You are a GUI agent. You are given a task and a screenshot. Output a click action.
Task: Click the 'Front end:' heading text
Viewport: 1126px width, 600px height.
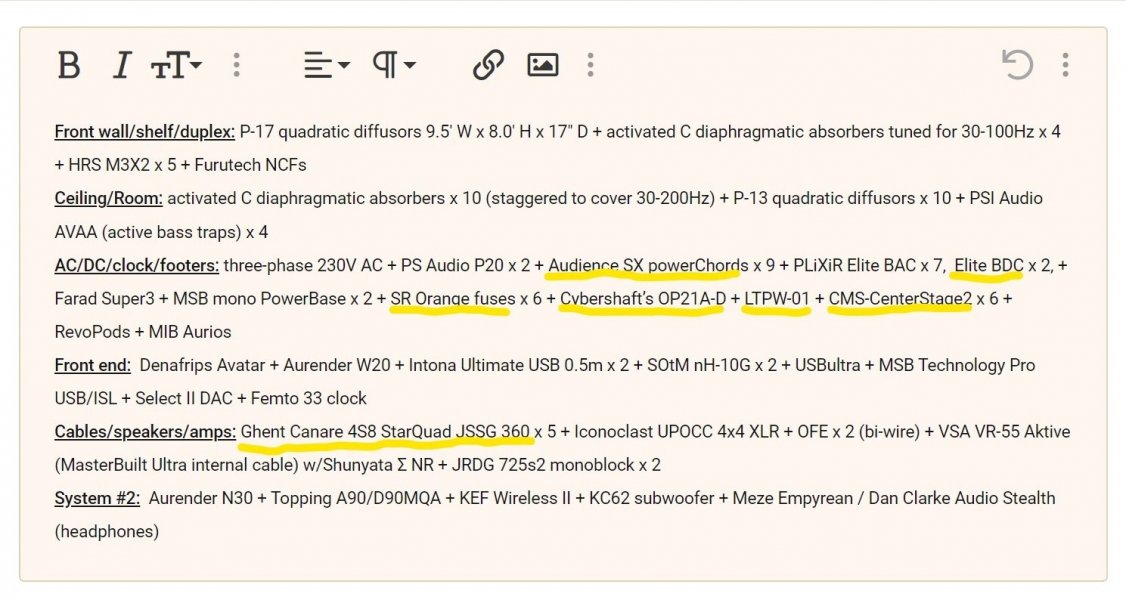(x=92, y=365)
